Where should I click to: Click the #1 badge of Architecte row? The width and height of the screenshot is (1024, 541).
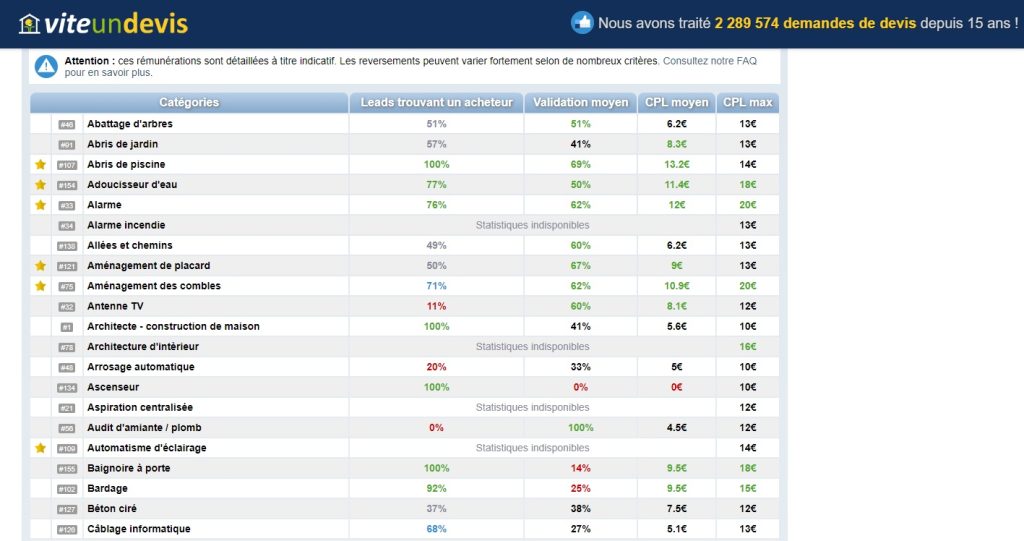point(67,327)
